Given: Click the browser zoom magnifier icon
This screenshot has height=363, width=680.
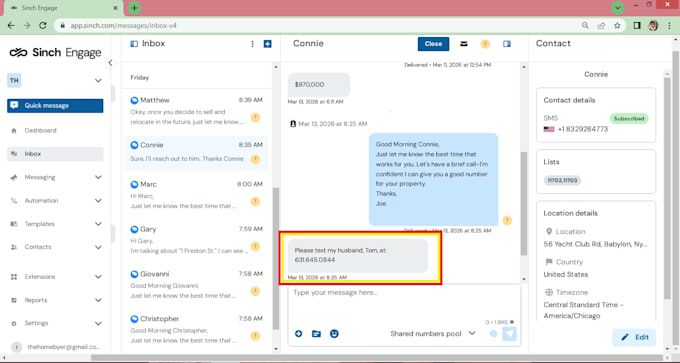Looking at the screenshot, I should [x=585, y=26].
